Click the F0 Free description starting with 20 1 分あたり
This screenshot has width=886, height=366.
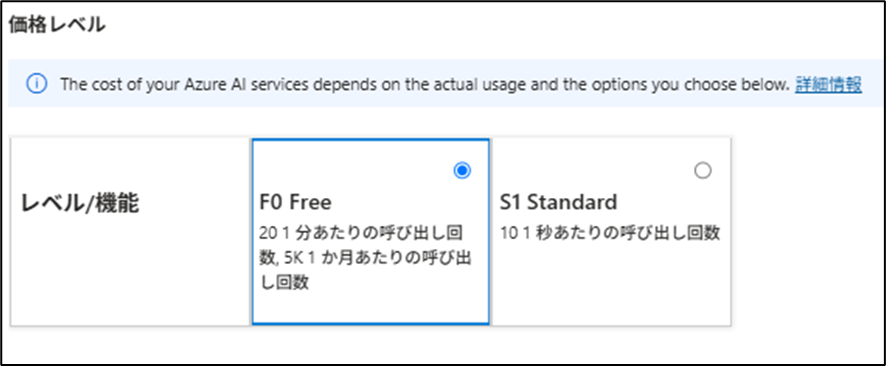366,257
